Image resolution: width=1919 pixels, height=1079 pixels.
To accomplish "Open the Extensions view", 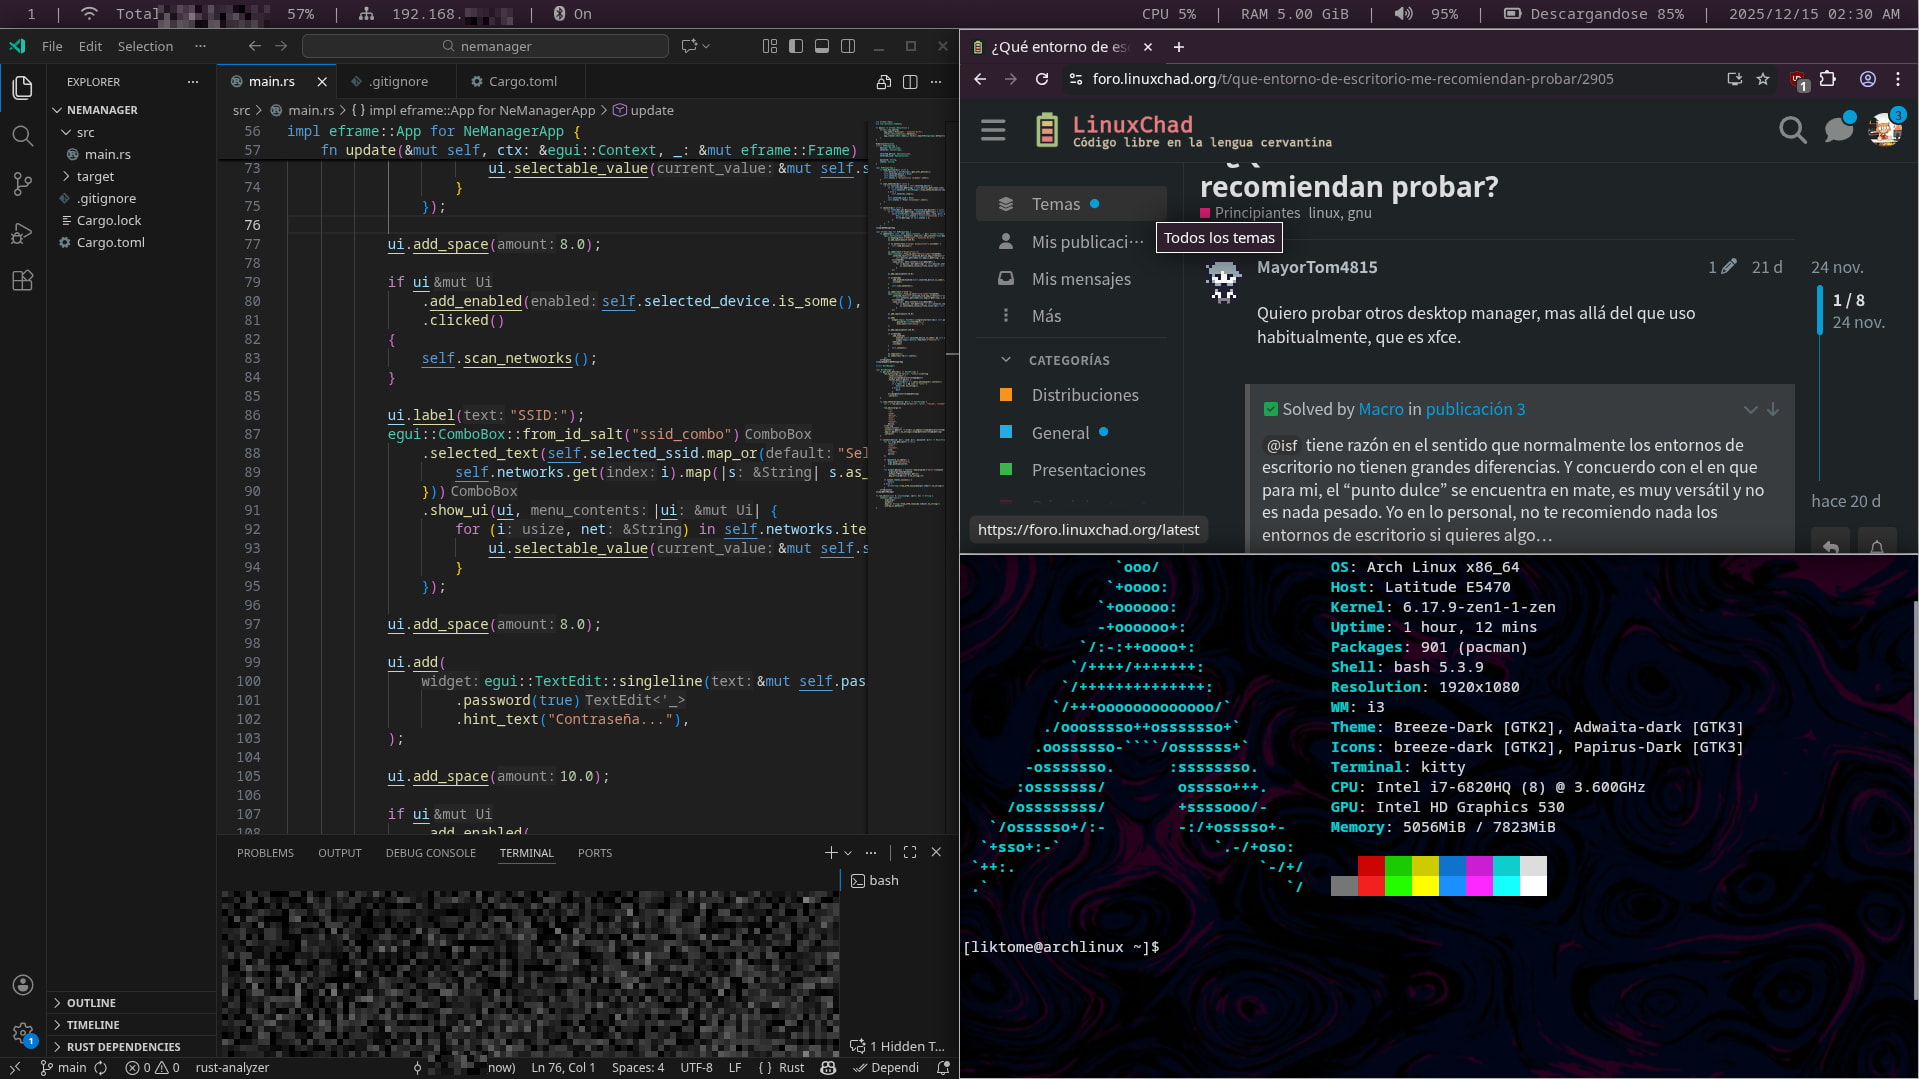I will (22, 281).
